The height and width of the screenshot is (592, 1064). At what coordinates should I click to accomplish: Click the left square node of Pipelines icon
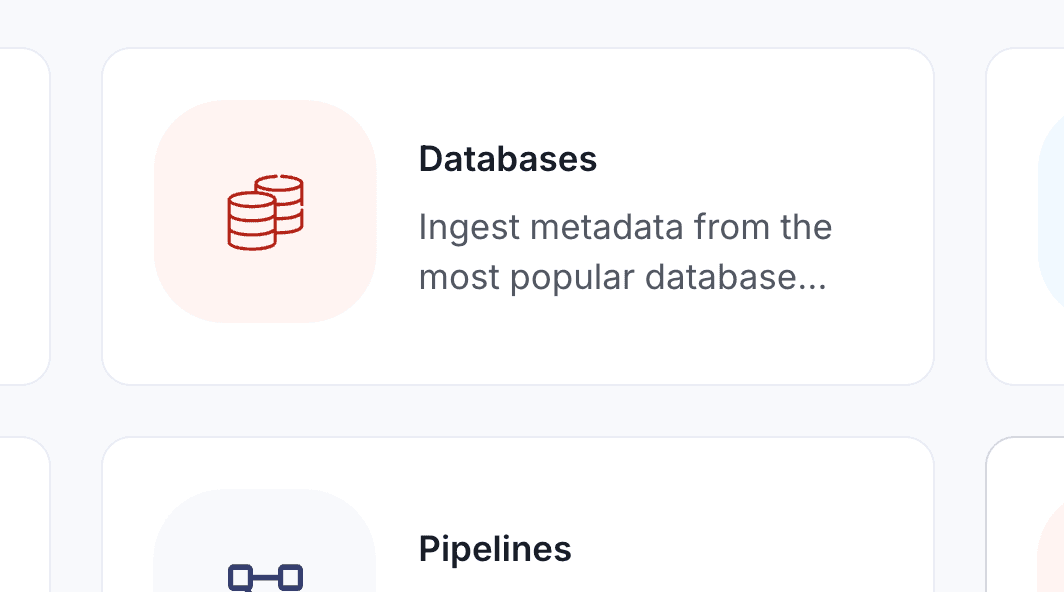(x=240, y=577)
